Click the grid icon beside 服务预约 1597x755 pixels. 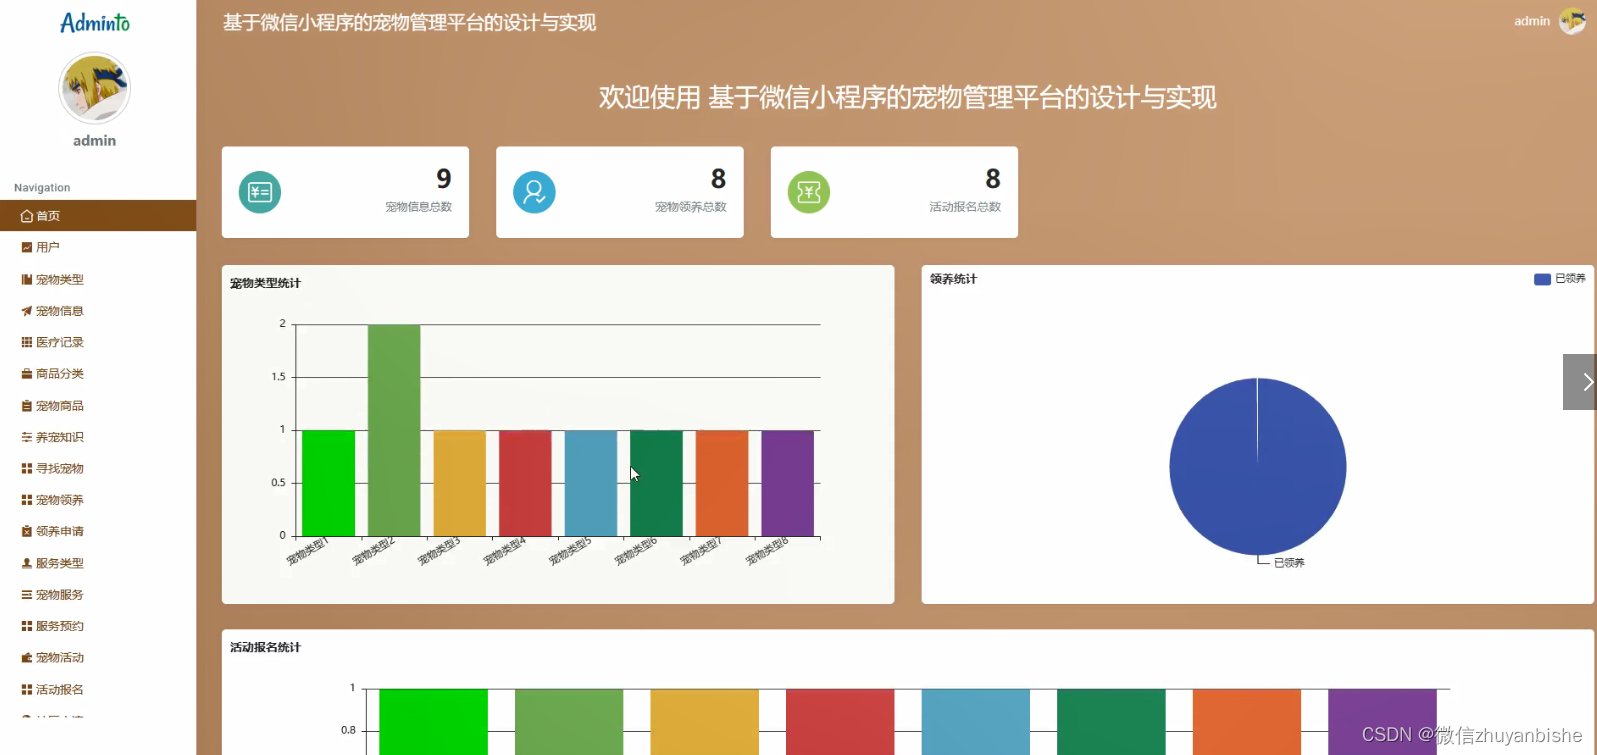(x=27, y=626)
